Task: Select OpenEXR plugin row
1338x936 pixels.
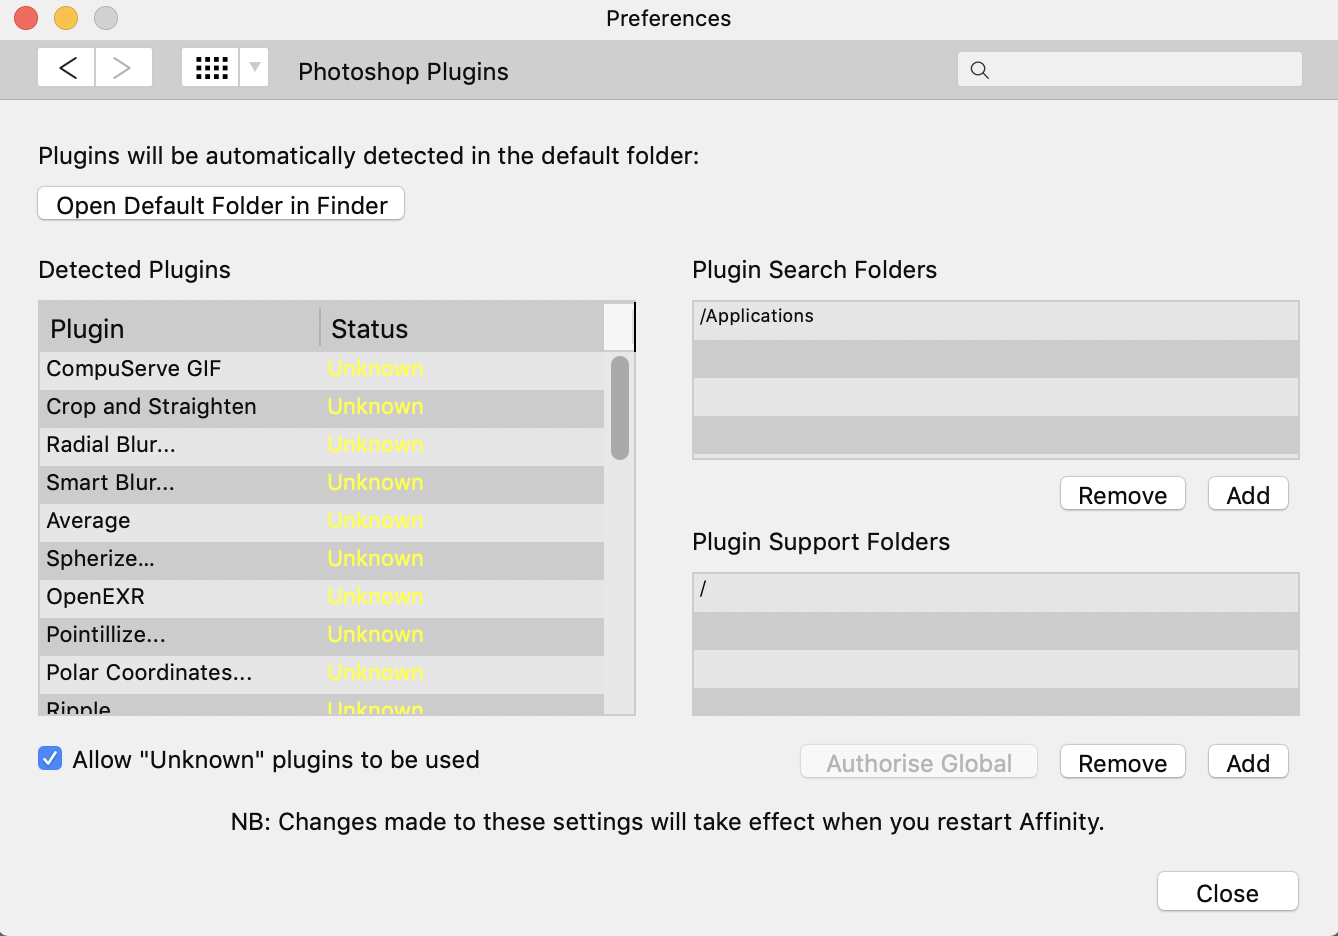Action: [322, 597]
